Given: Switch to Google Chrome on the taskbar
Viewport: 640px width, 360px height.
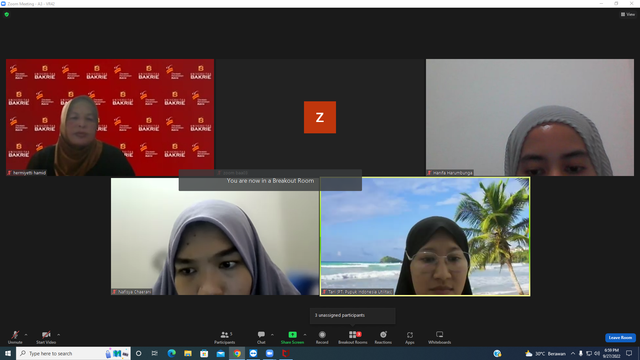Looking at the screenshot, I should [x=237, y=353].
